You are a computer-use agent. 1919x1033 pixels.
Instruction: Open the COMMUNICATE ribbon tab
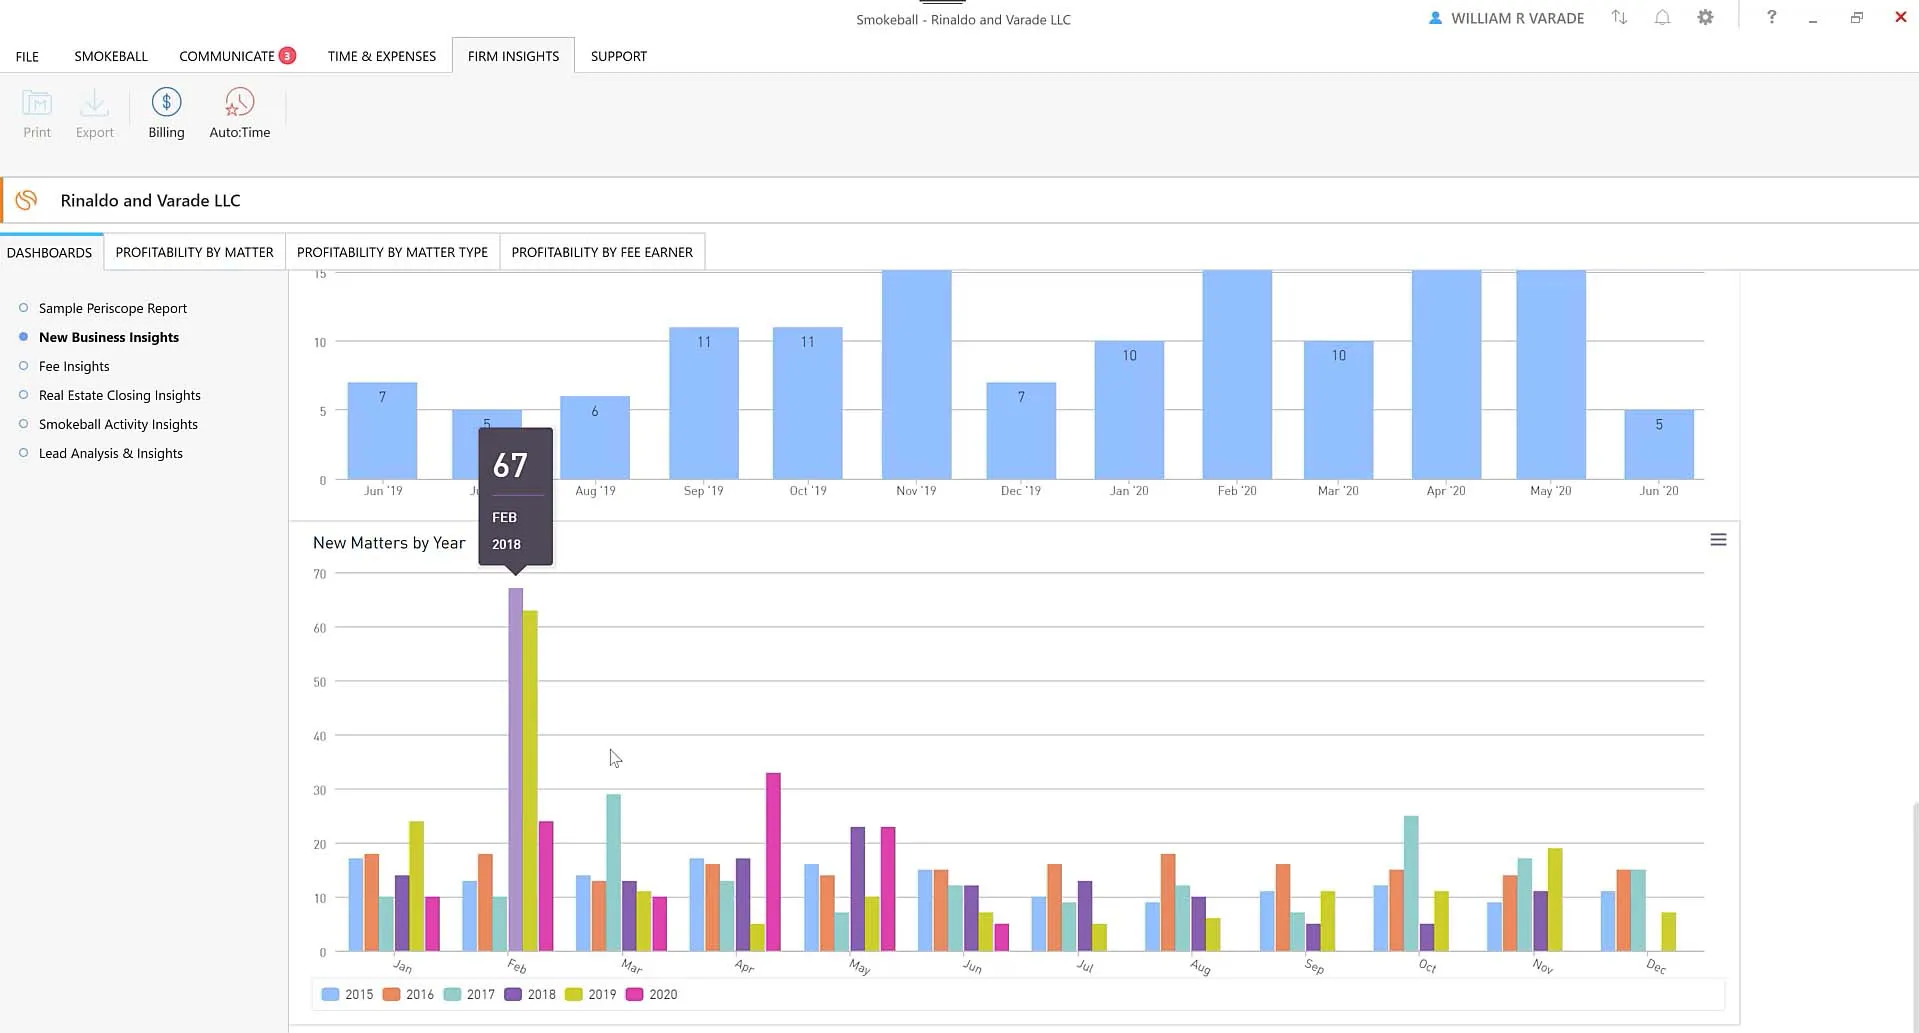point(227,56)
